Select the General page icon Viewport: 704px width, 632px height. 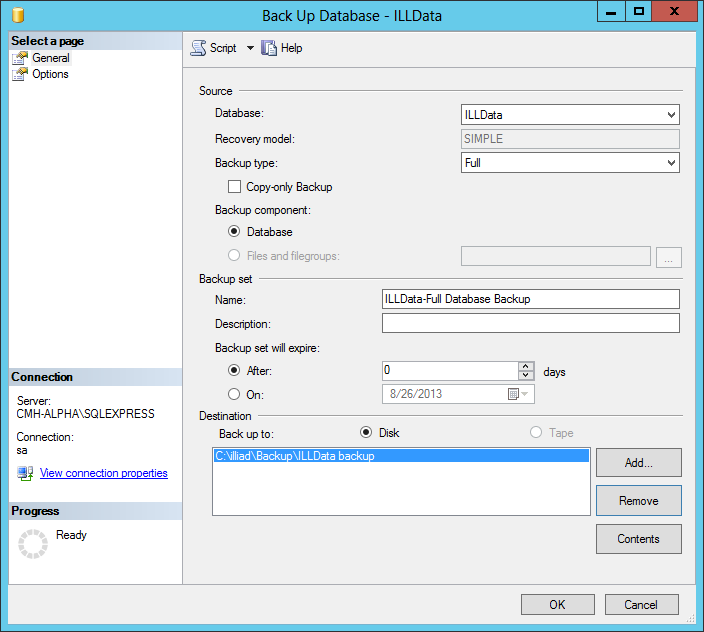(20, 58)
